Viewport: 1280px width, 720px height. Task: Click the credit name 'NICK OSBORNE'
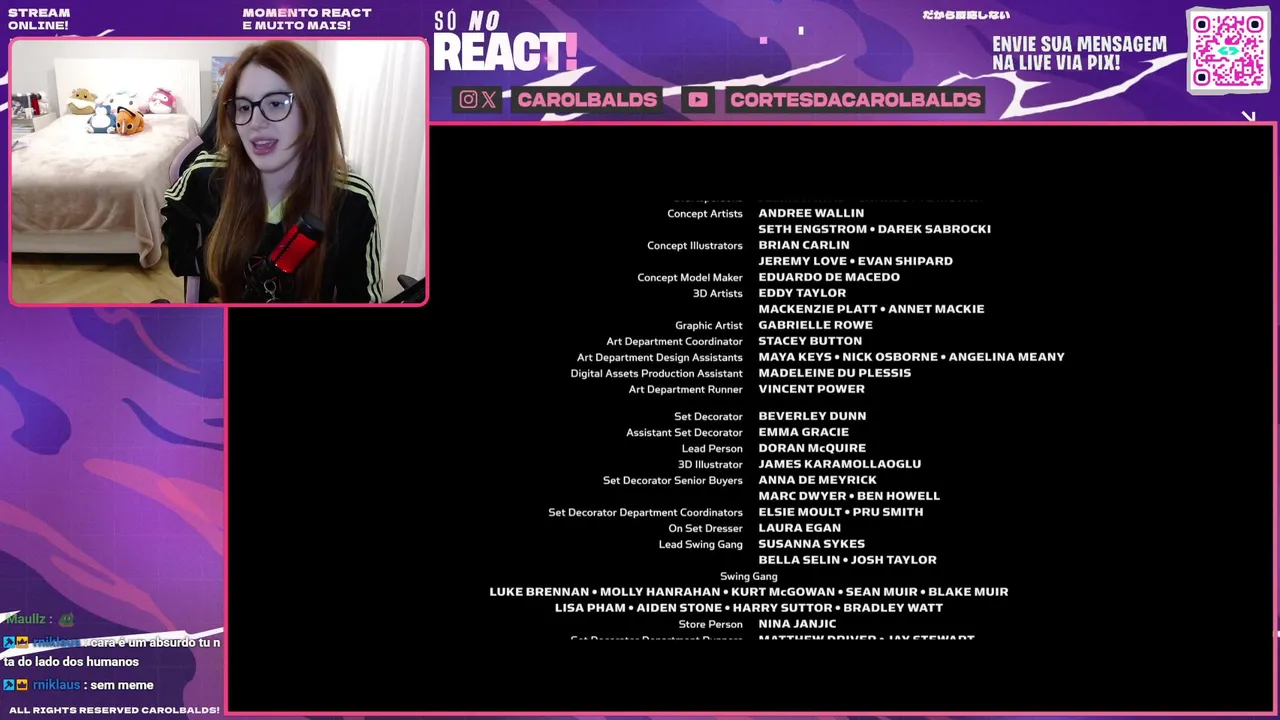pyautogui.click(x=890, y=357)
